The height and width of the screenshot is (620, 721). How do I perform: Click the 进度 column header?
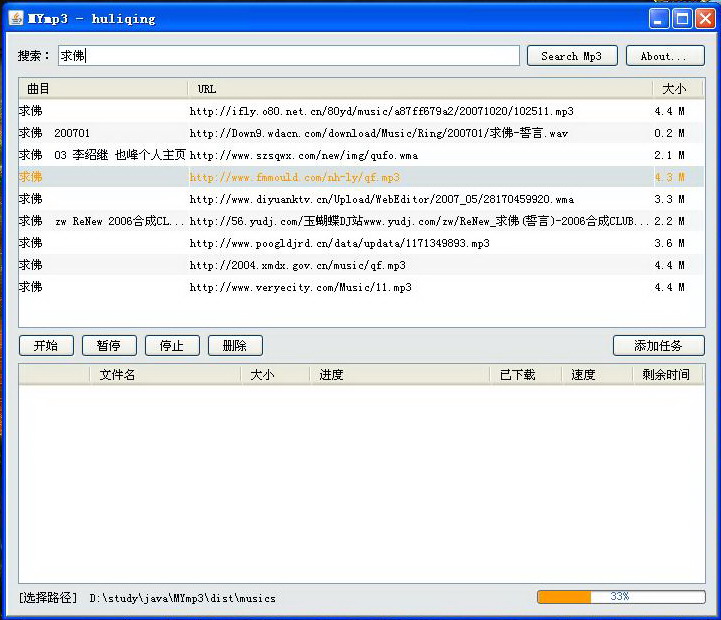point(400,375)
